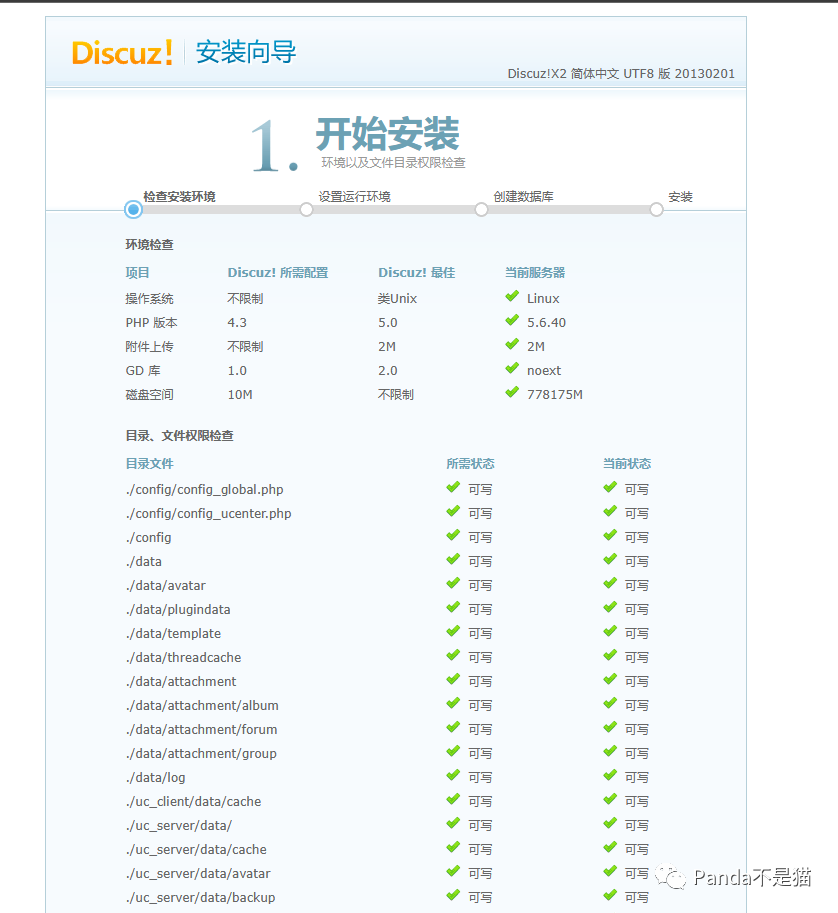838x913 pixels.
Task: Click current-status check for ./uc_client/data/cache
Action: [610, 800]
